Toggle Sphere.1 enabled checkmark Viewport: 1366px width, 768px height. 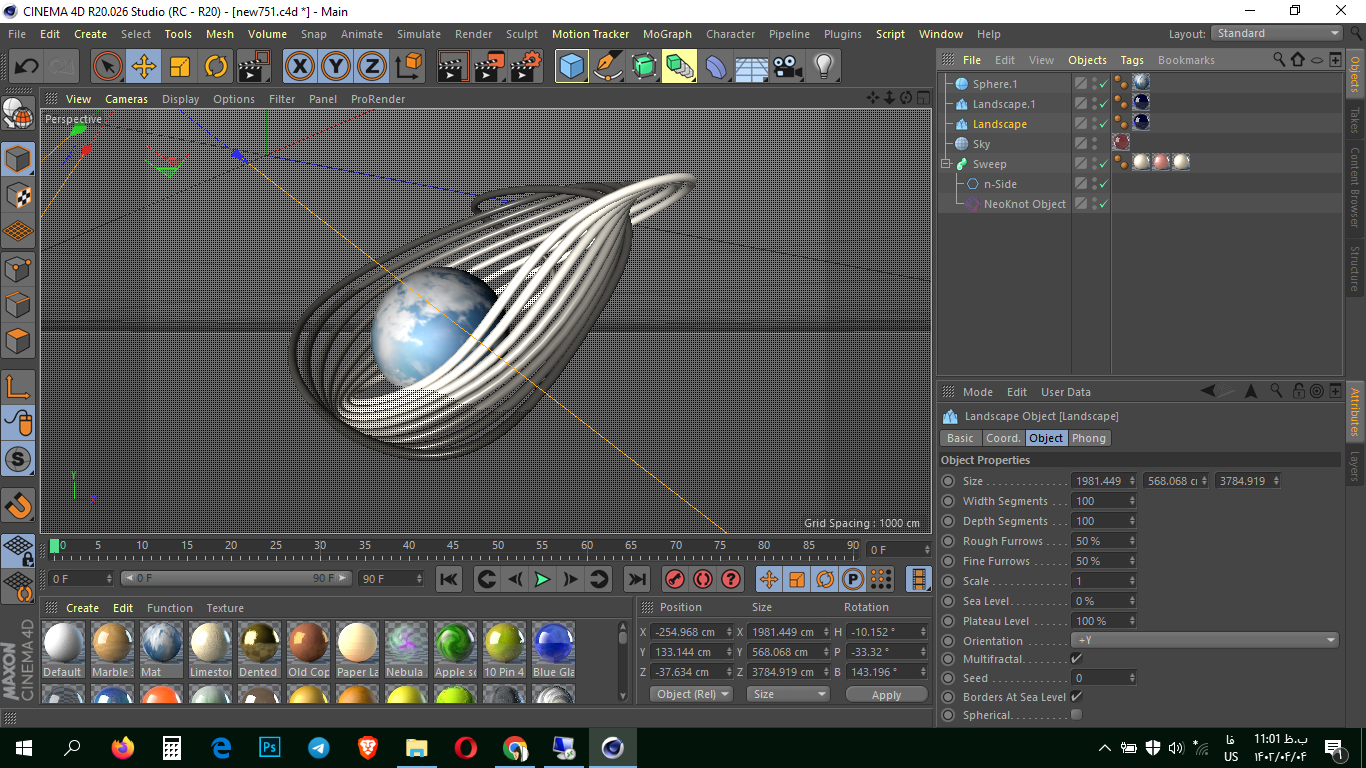tap(1103, 84)
